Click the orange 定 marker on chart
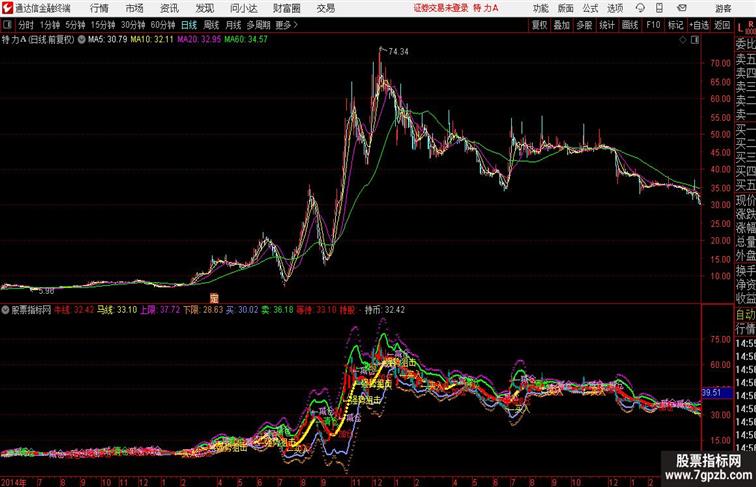Screen dimensions: 756x487 214,298
